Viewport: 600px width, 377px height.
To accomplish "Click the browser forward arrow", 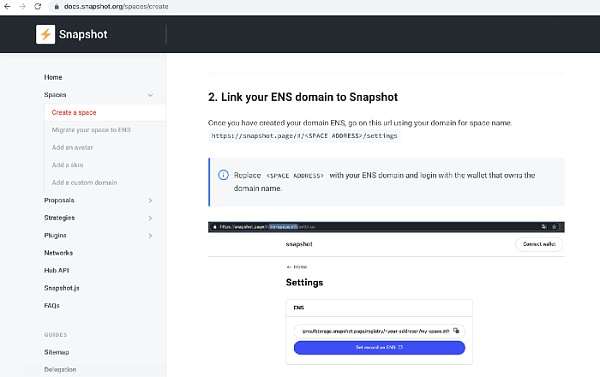I will (23, 7).
